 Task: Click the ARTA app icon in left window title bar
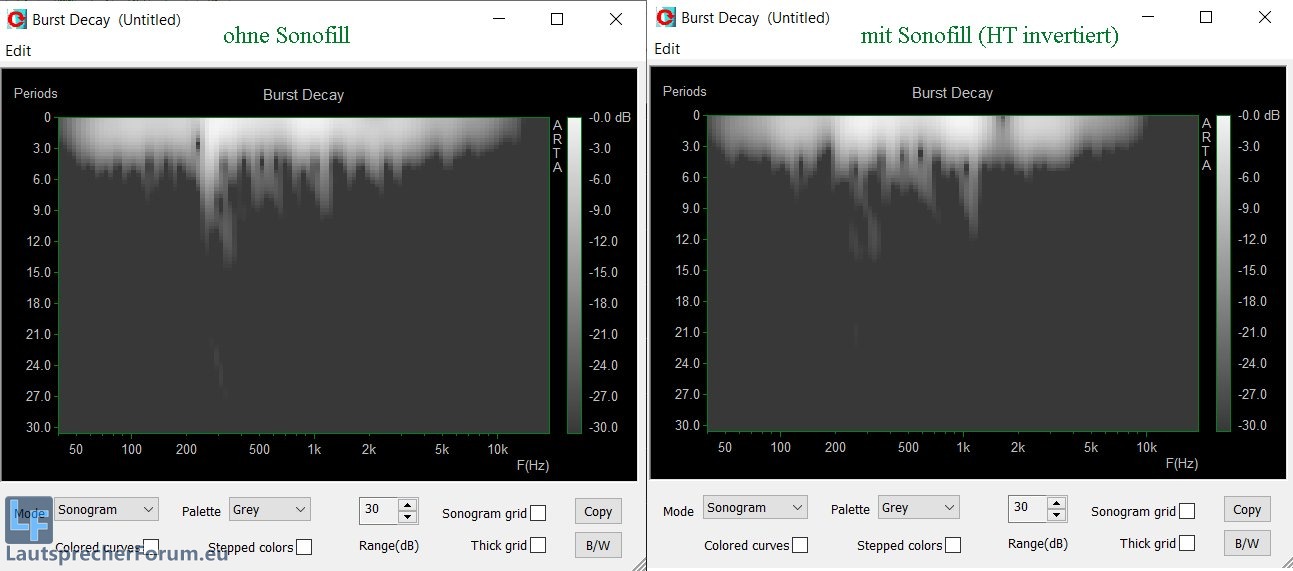tap(16, 19)
